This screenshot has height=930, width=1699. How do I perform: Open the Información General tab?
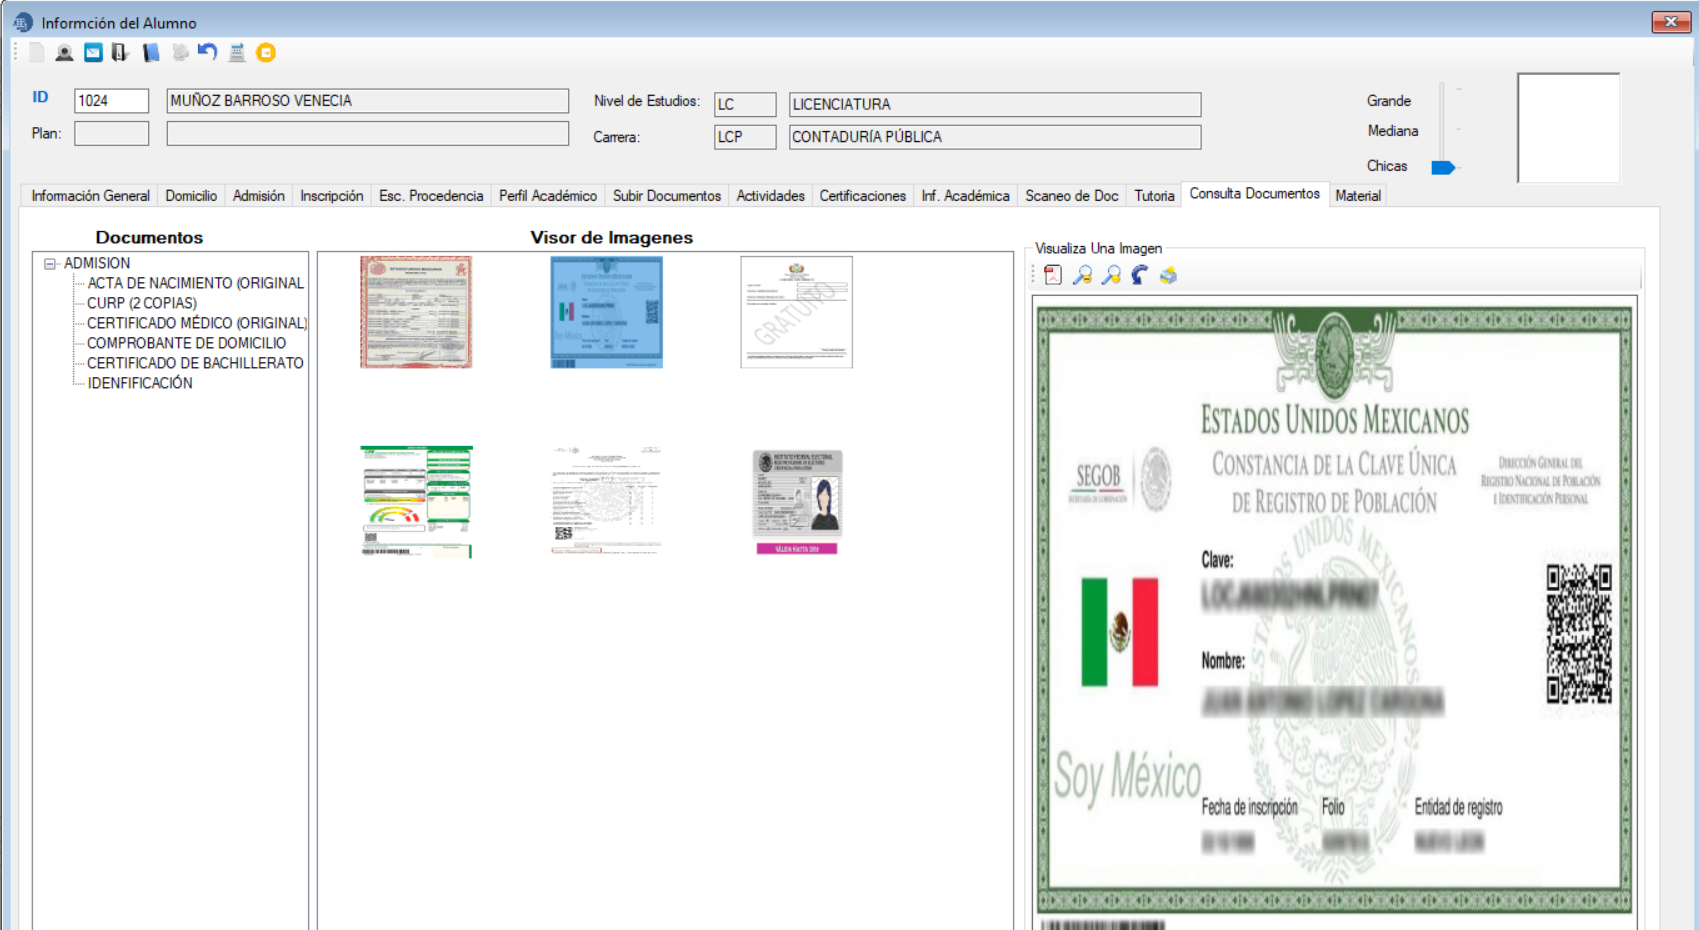point(90,196)
